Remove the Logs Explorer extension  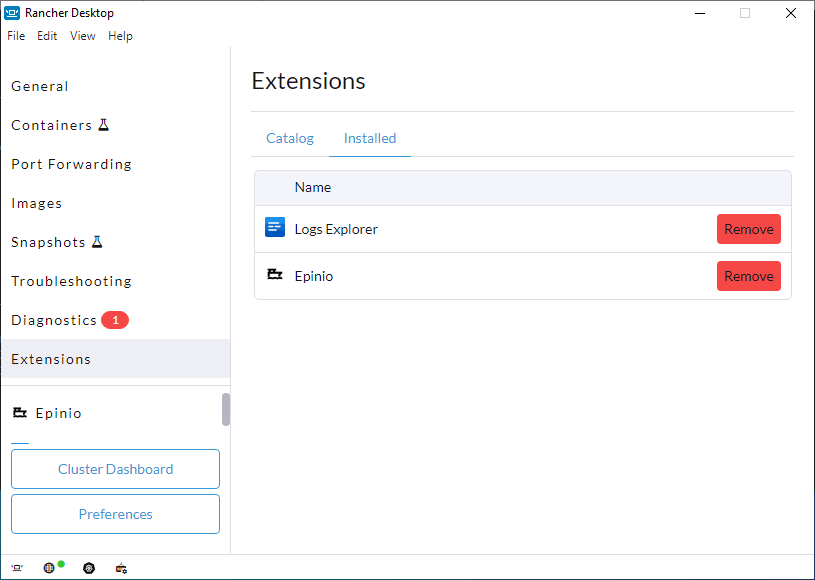[748, 229]
